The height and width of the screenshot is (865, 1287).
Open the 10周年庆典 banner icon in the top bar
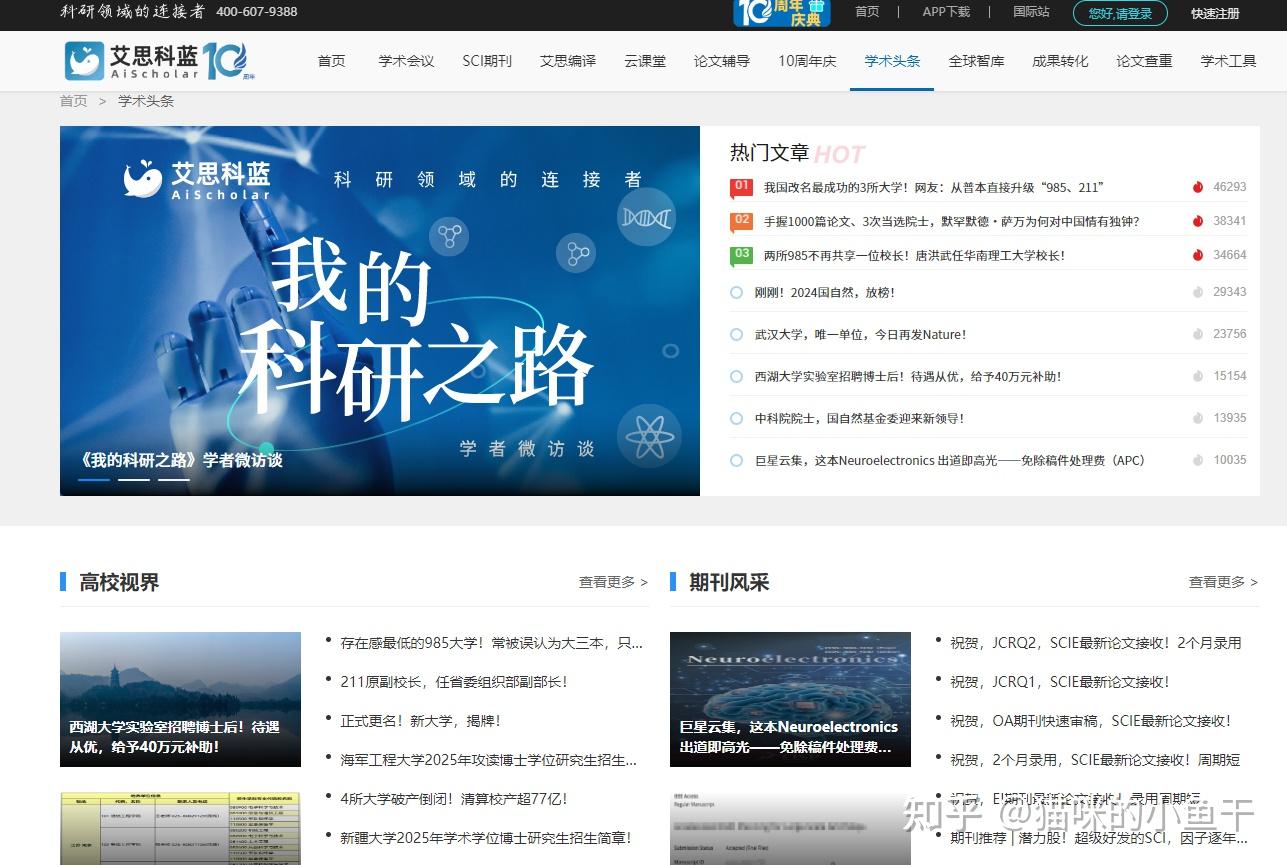781,13
